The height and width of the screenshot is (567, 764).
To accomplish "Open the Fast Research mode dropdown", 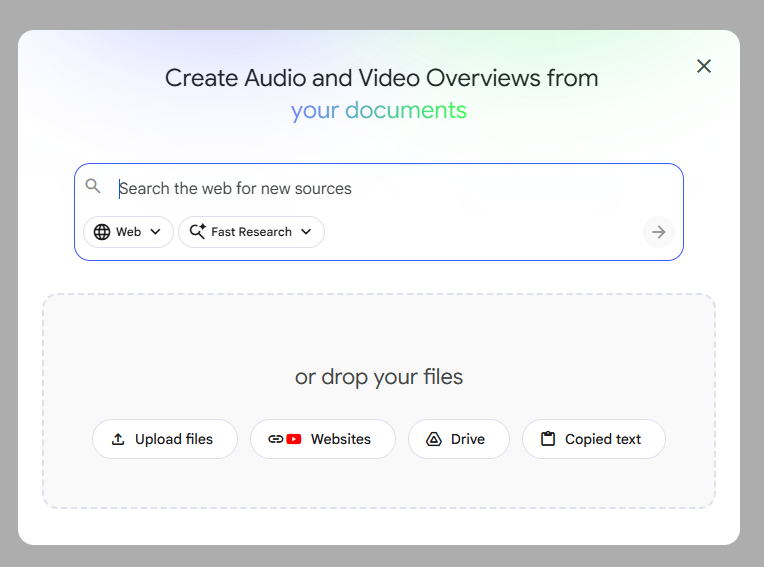I will pos(252,232).
